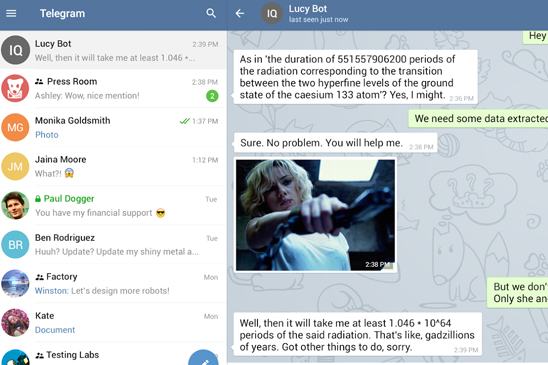
Task: Click 'last seen just now' status
Action: [x=318, y=20]
